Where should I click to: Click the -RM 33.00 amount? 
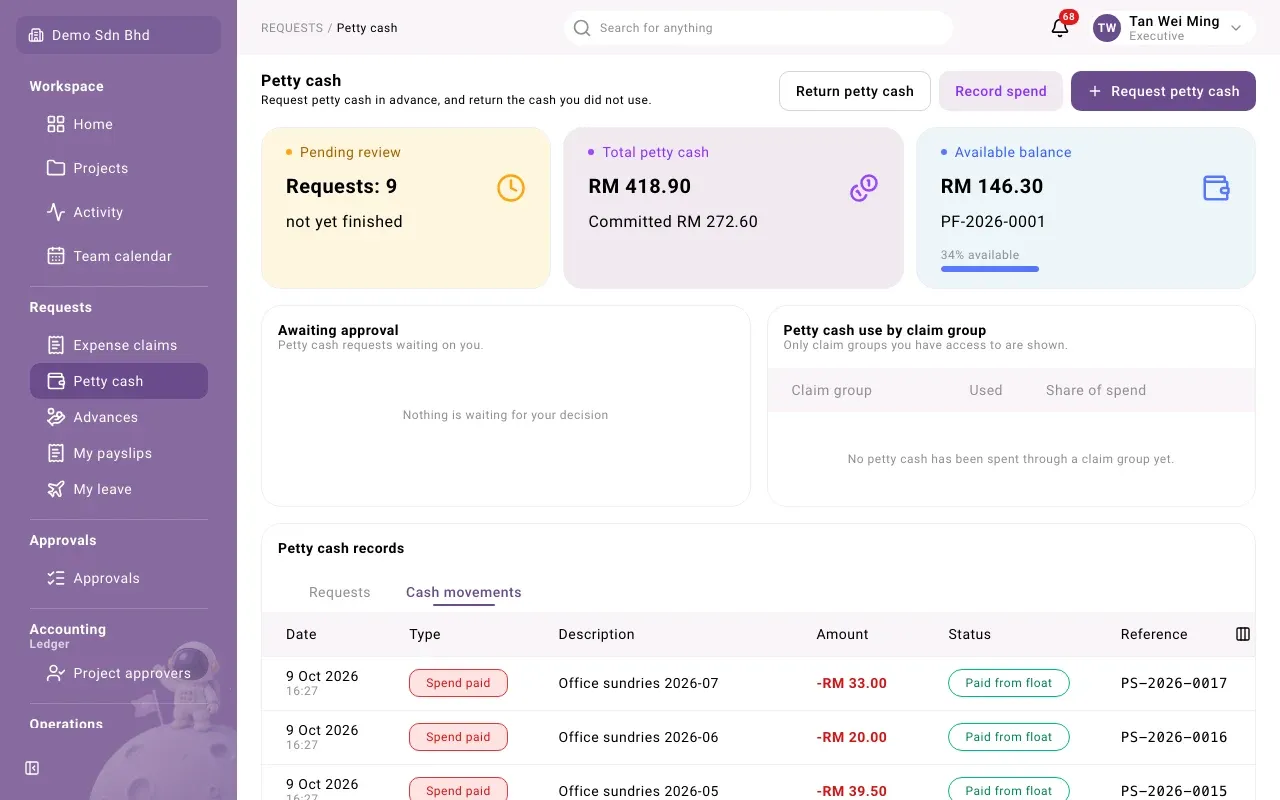tap(852, 683)
